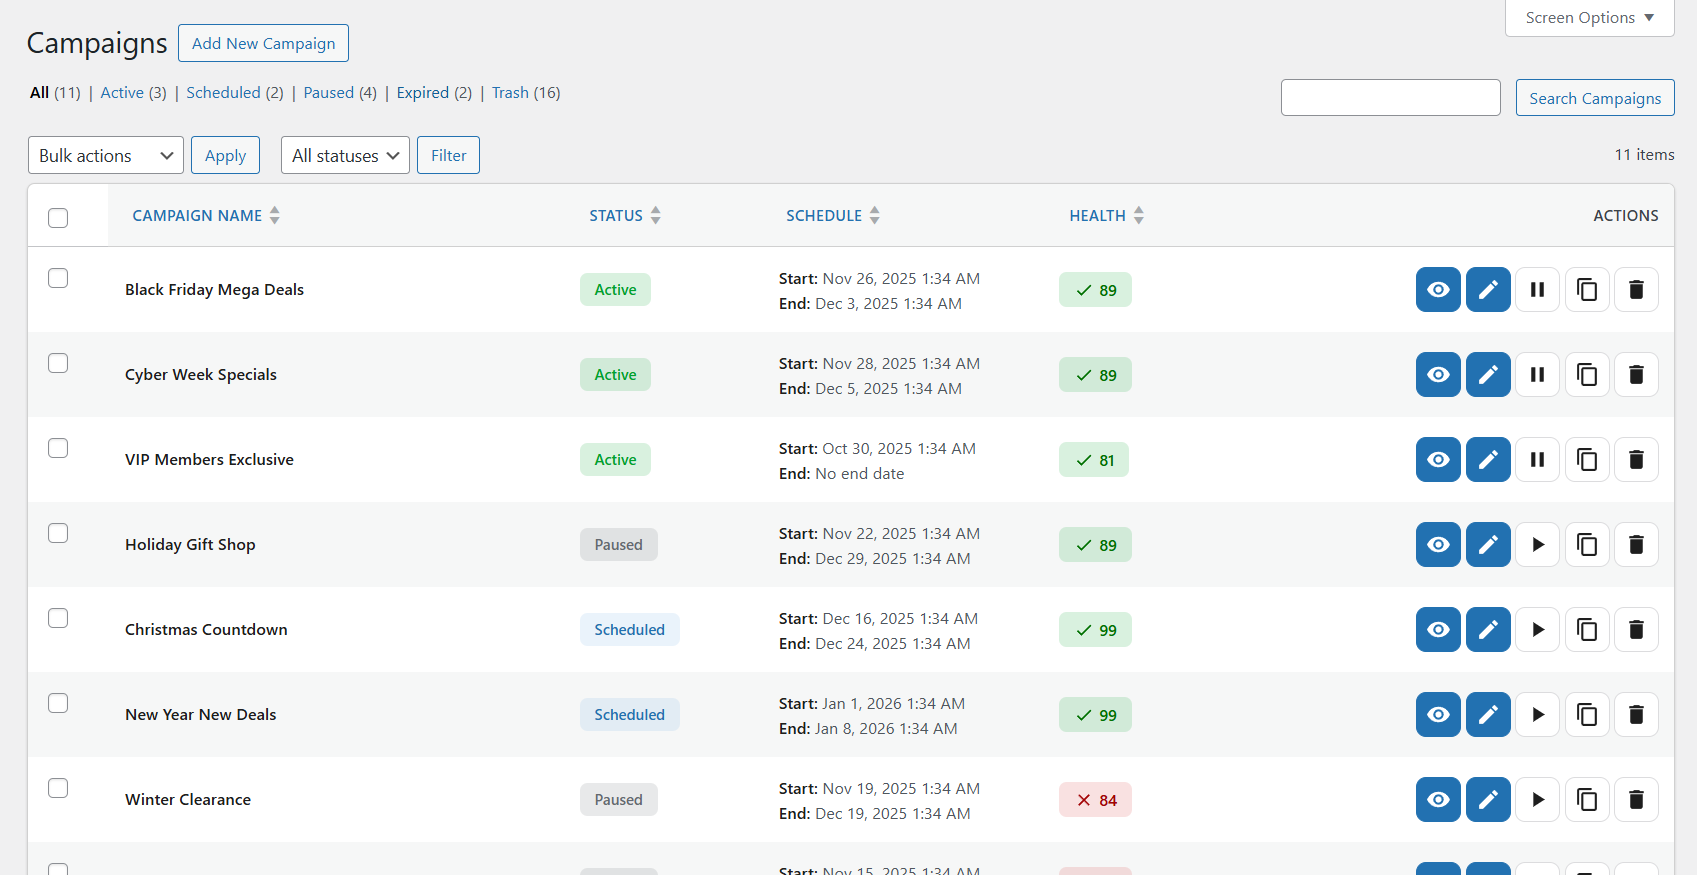1697x875 pixels.
Task: Check the select-all campaigns checkbox
Action: (x=58, y=218)
